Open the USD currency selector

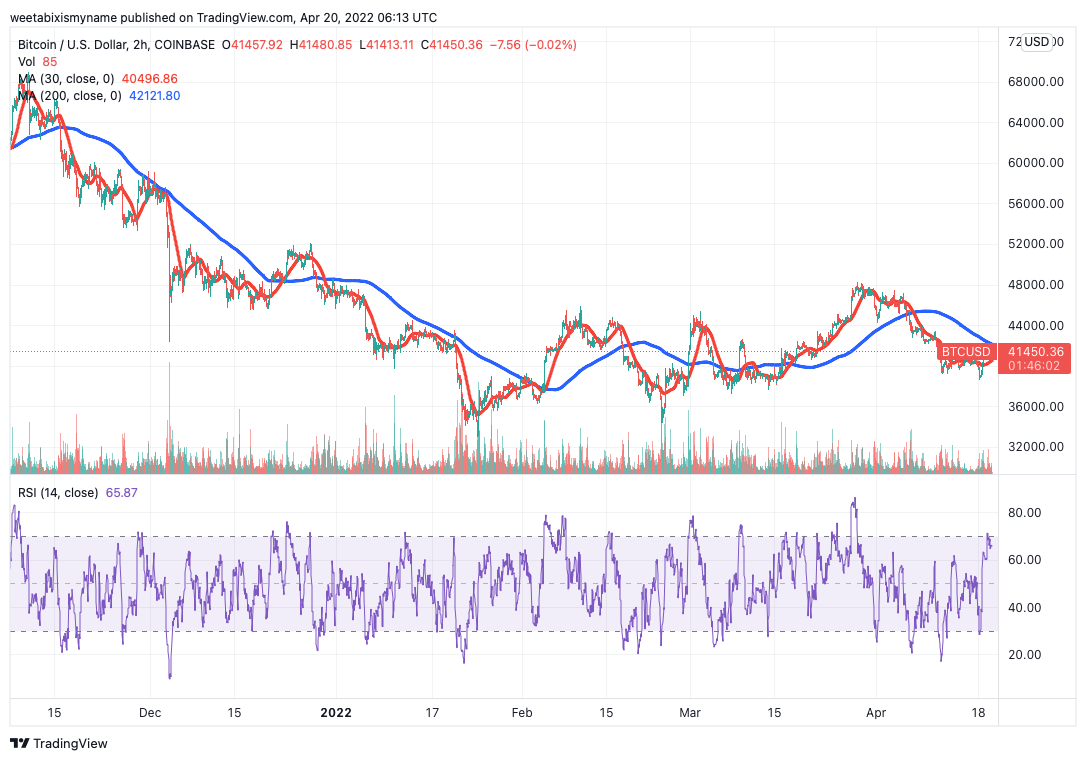click(1036, 42)
